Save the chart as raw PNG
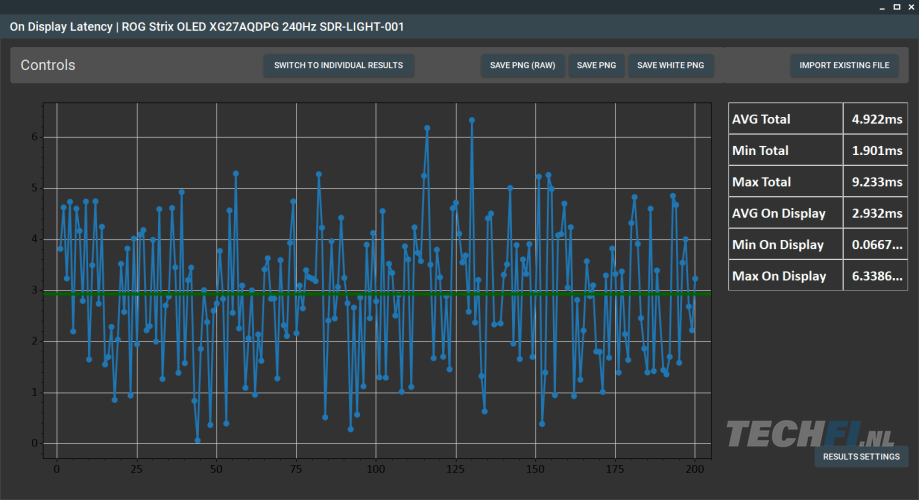 (522, 65)
